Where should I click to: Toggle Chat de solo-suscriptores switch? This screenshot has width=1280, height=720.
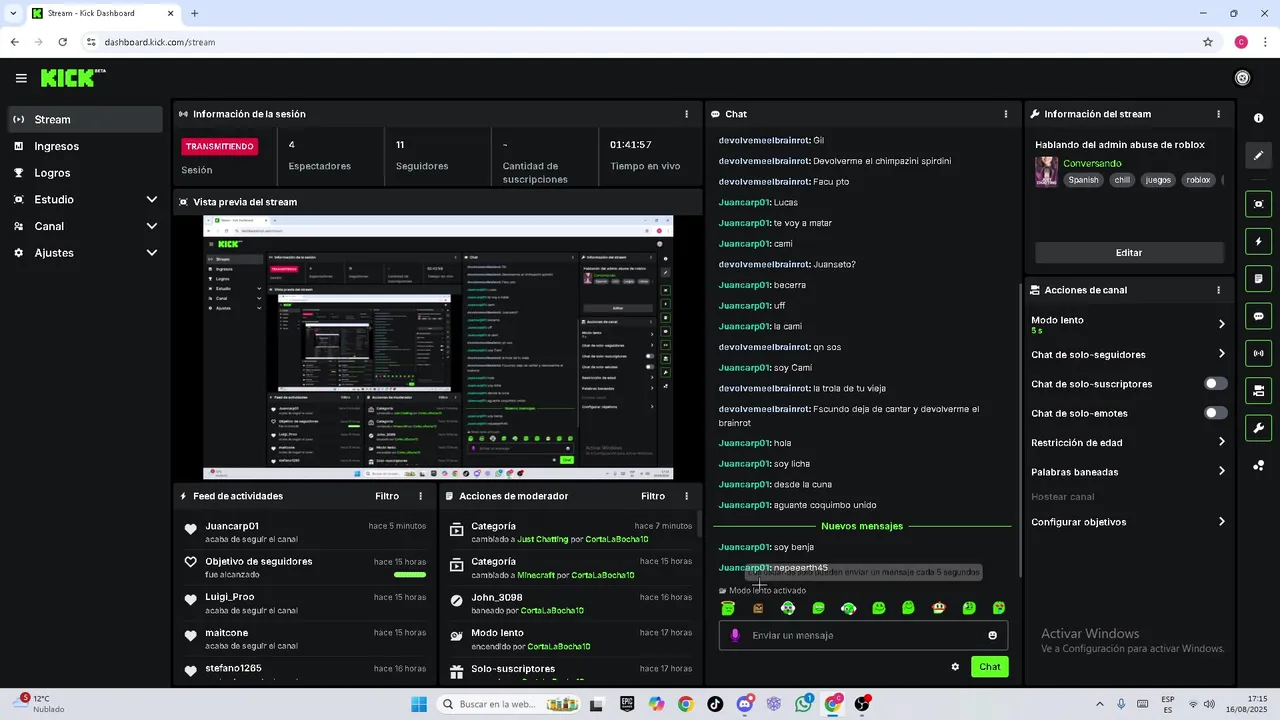pyautogui.click(x=1215, y=384)
